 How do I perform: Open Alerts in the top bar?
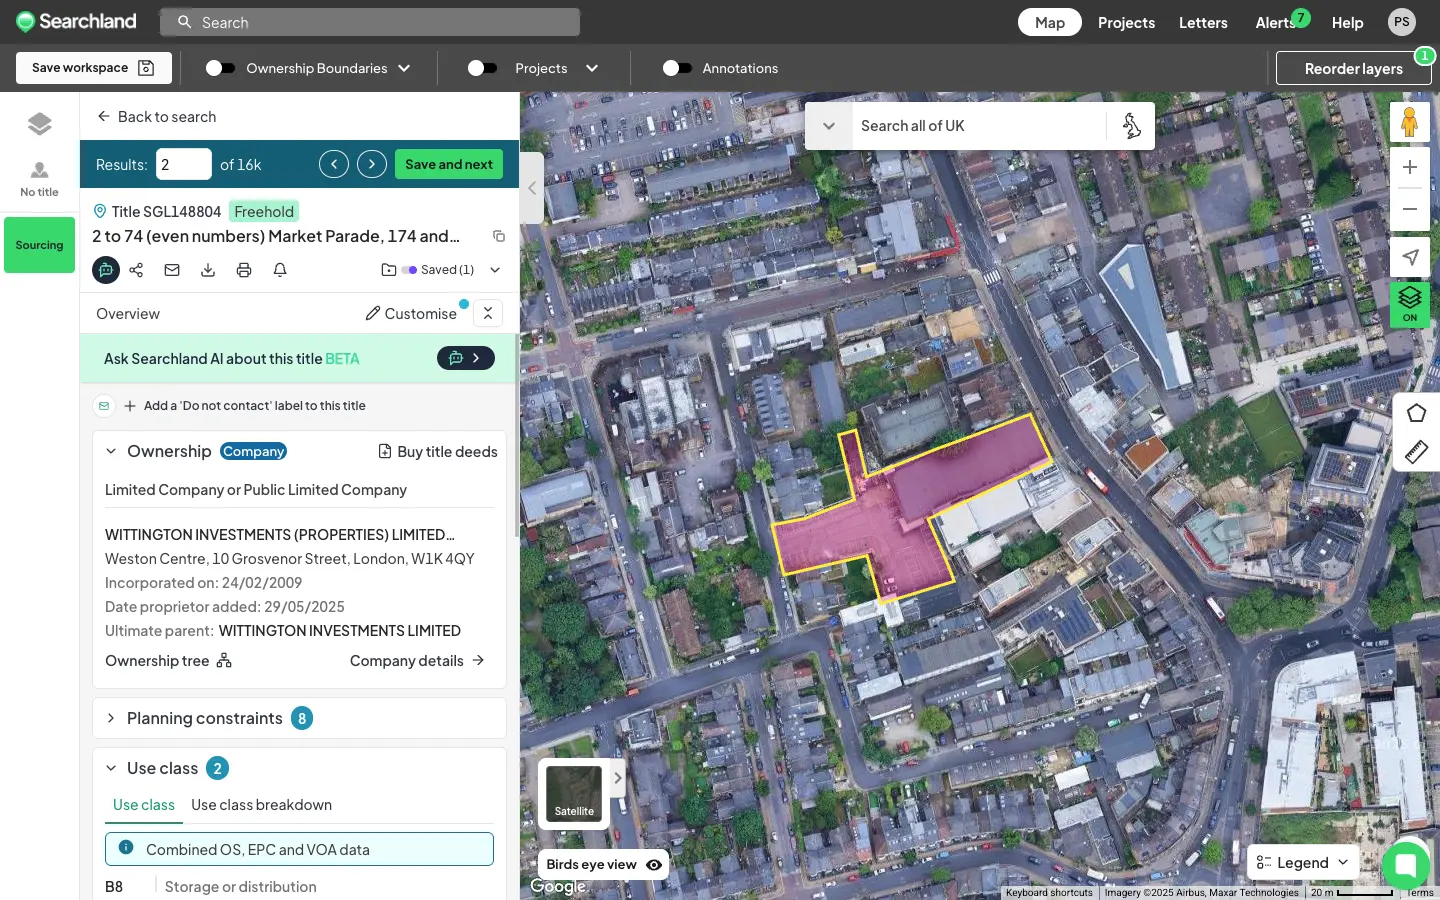pyautogui.click(x=1276, y=22)
